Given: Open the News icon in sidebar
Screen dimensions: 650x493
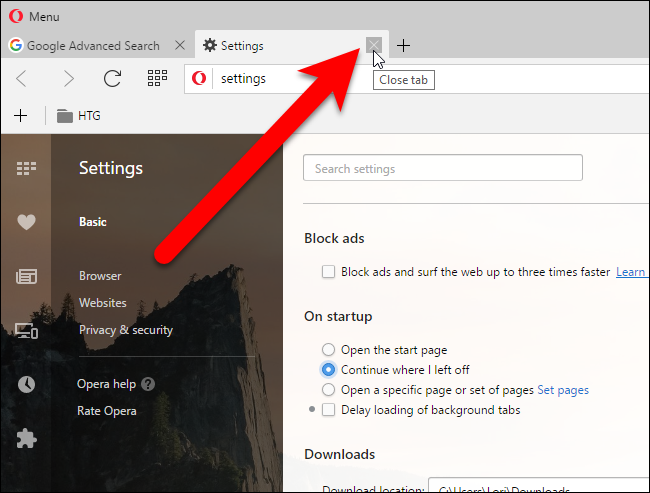Looking at the screenshot, I should pyautogui.click(x=26, y=276).
